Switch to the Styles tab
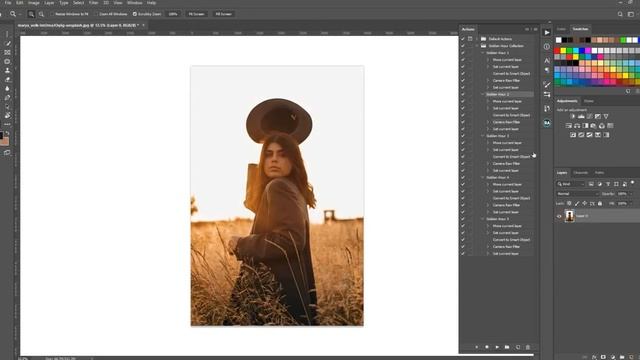This screenshot has width=640, height=360. coord(589,101)
